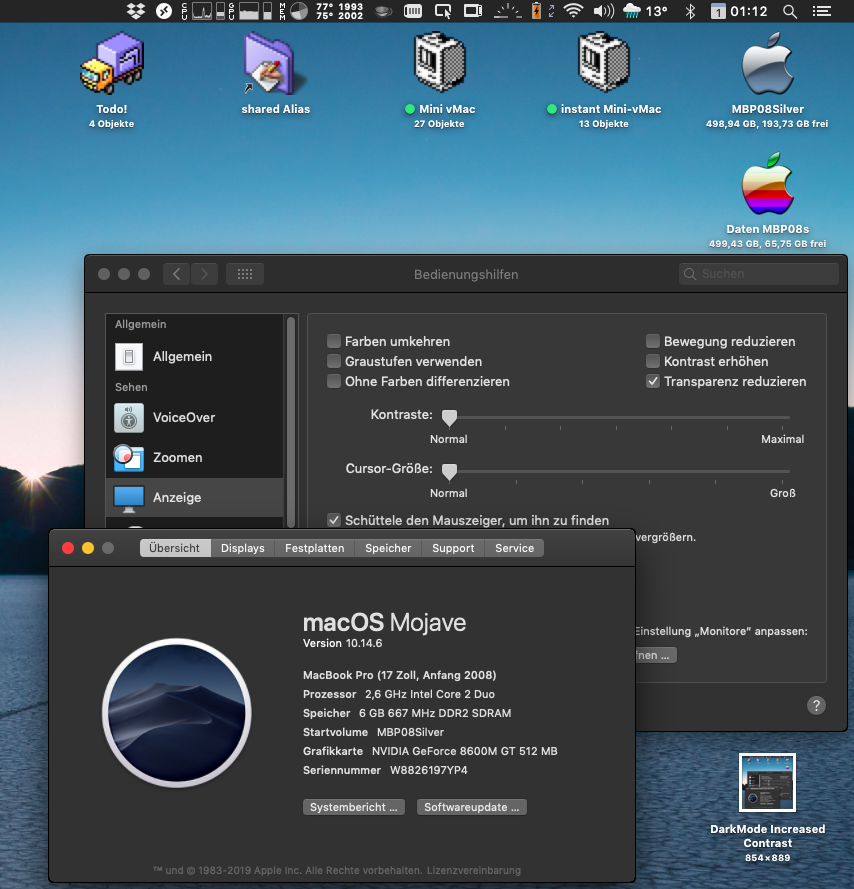Open the weather widget showing 13°
This screenshot has width=854, height=889.
(x=645, y=11)
